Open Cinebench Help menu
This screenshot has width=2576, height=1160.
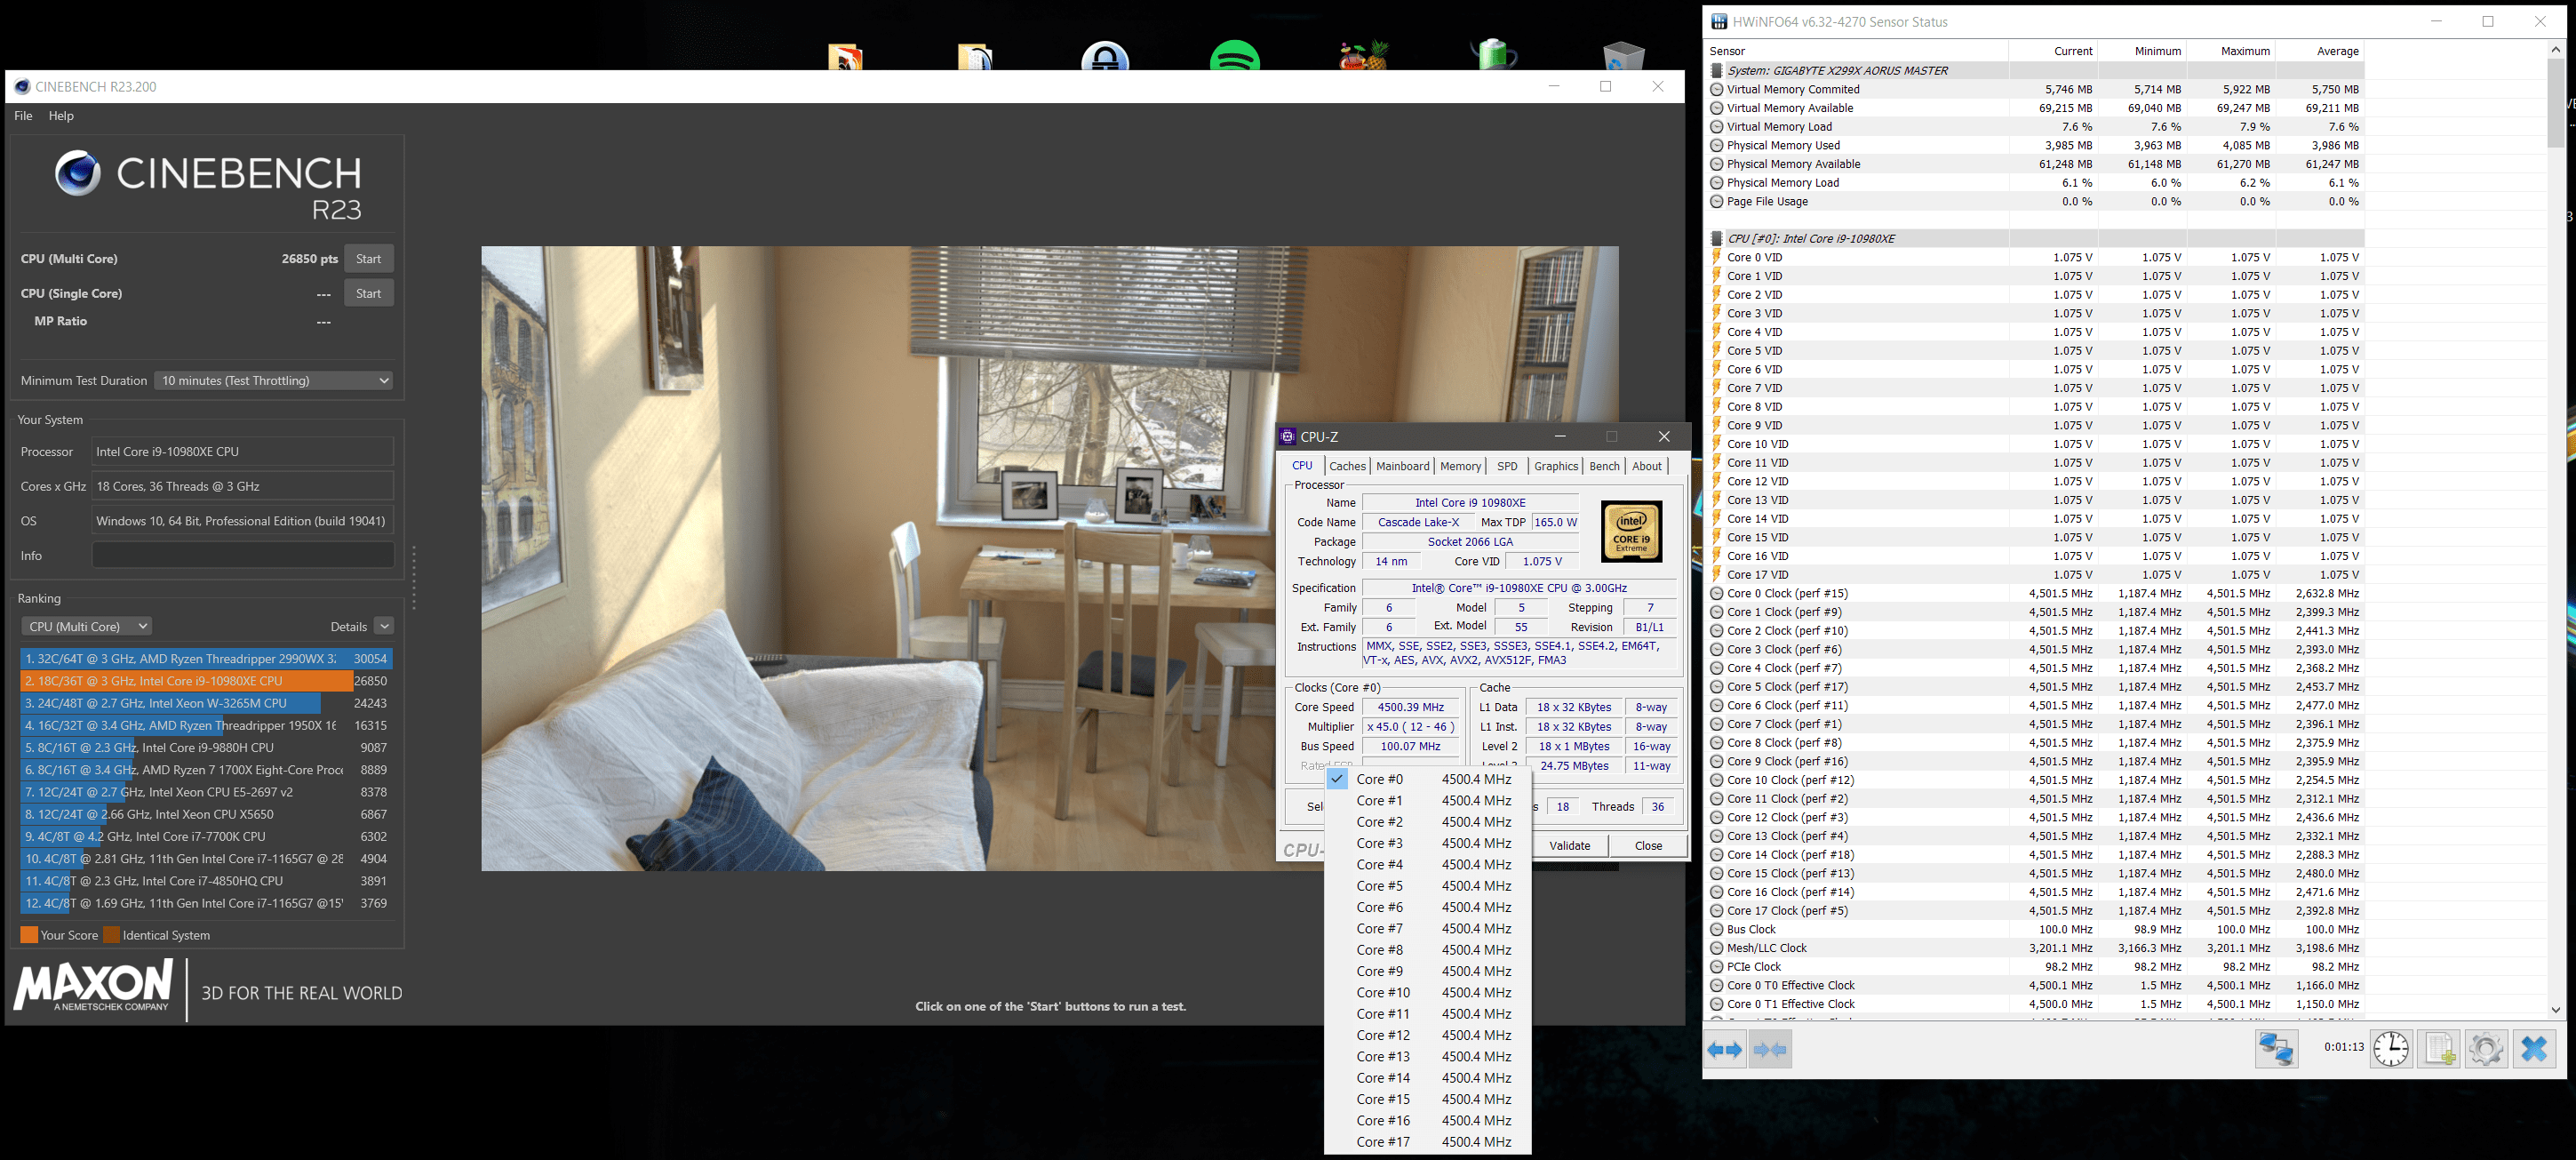[61, 116]
